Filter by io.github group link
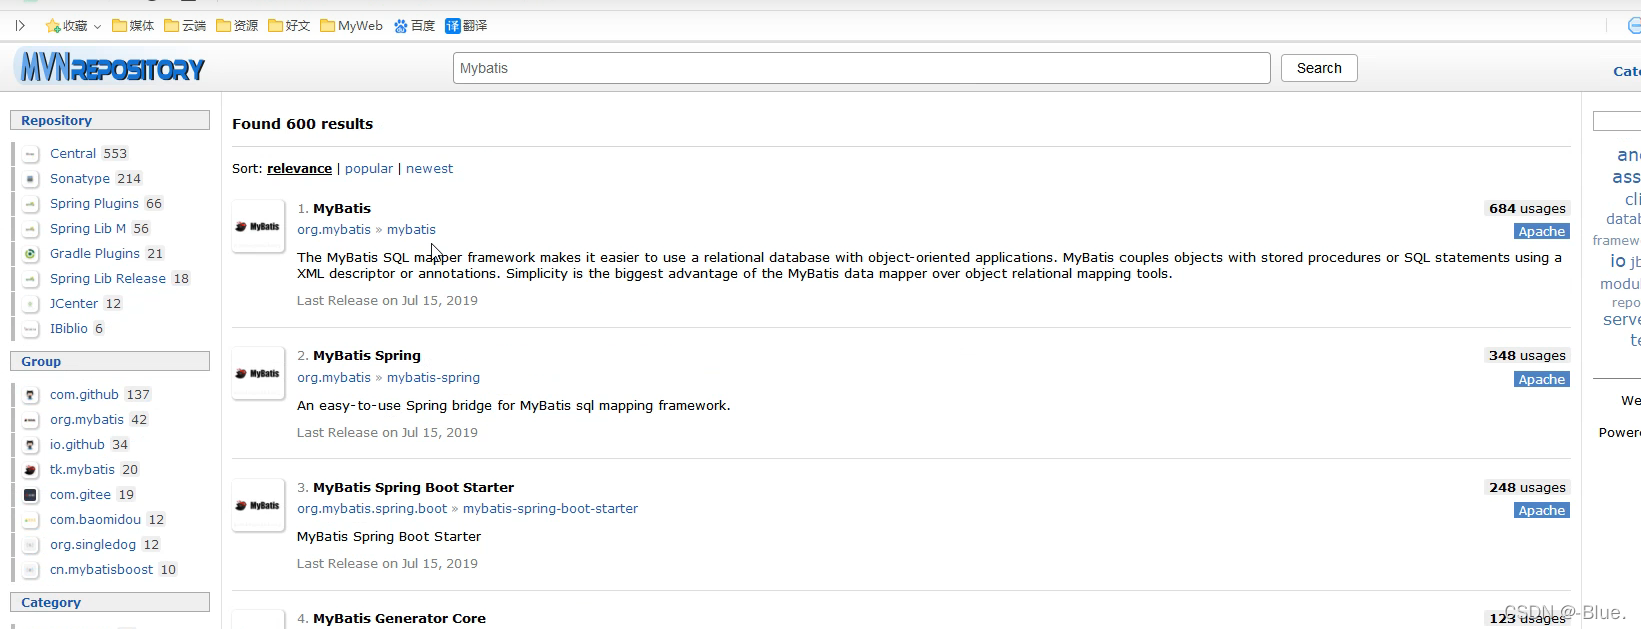The width and height of the screenshot is (1641, 629). [77, 445]
